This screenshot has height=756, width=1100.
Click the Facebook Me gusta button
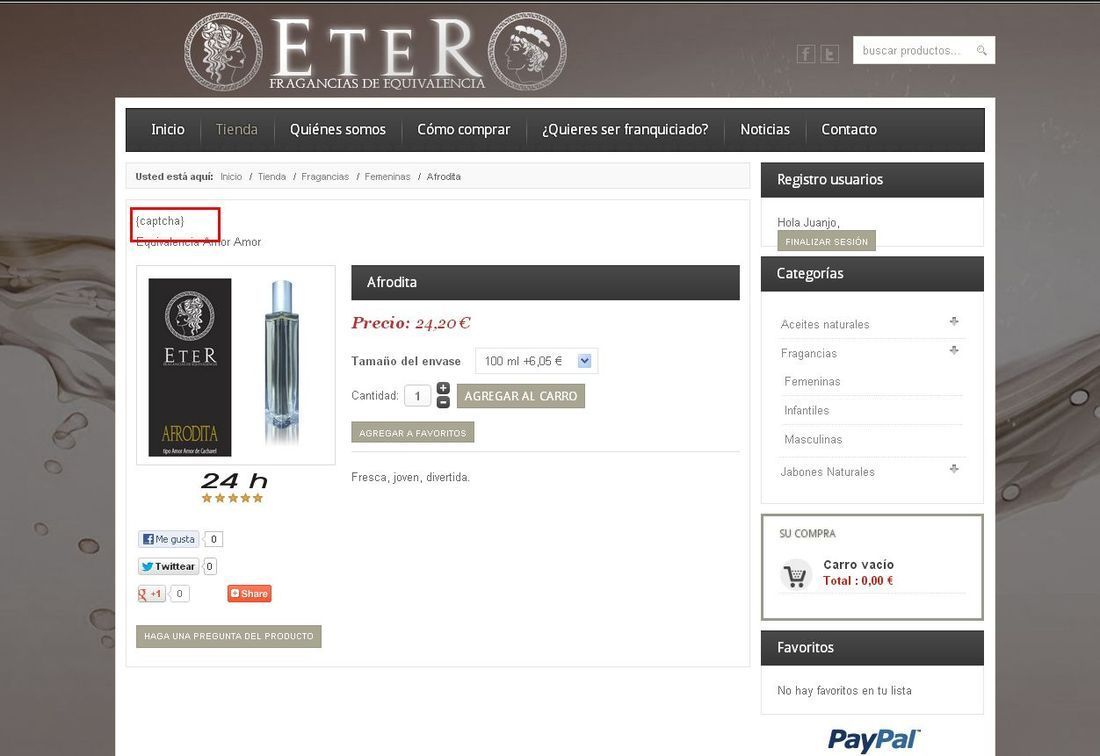click(x=168, y=539)
